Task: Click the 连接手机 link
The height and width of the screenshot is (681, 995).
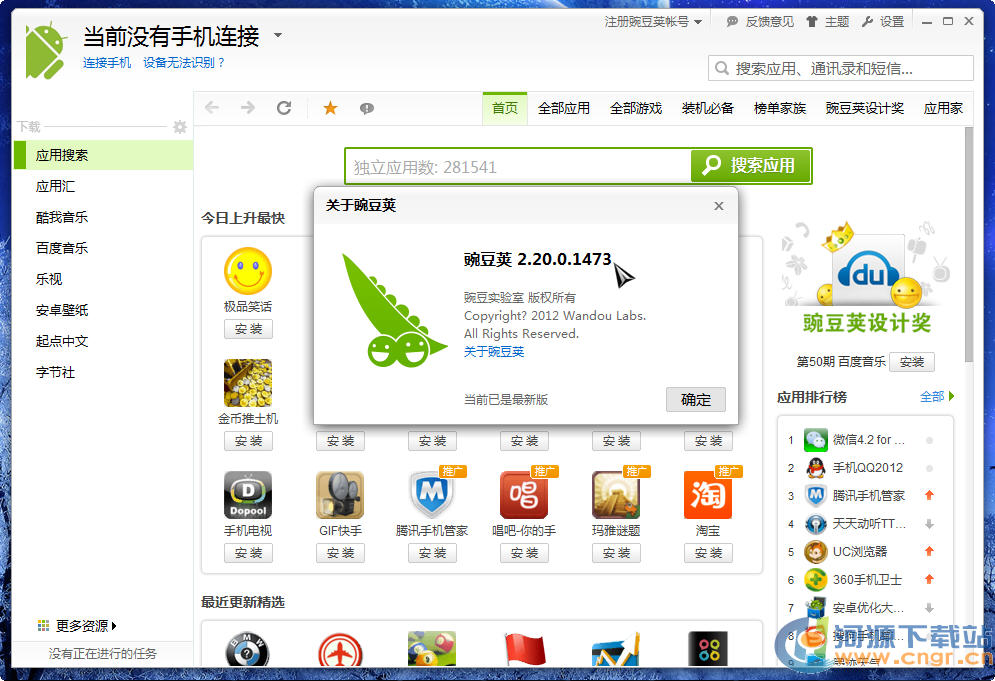Action: coord(107,63)
